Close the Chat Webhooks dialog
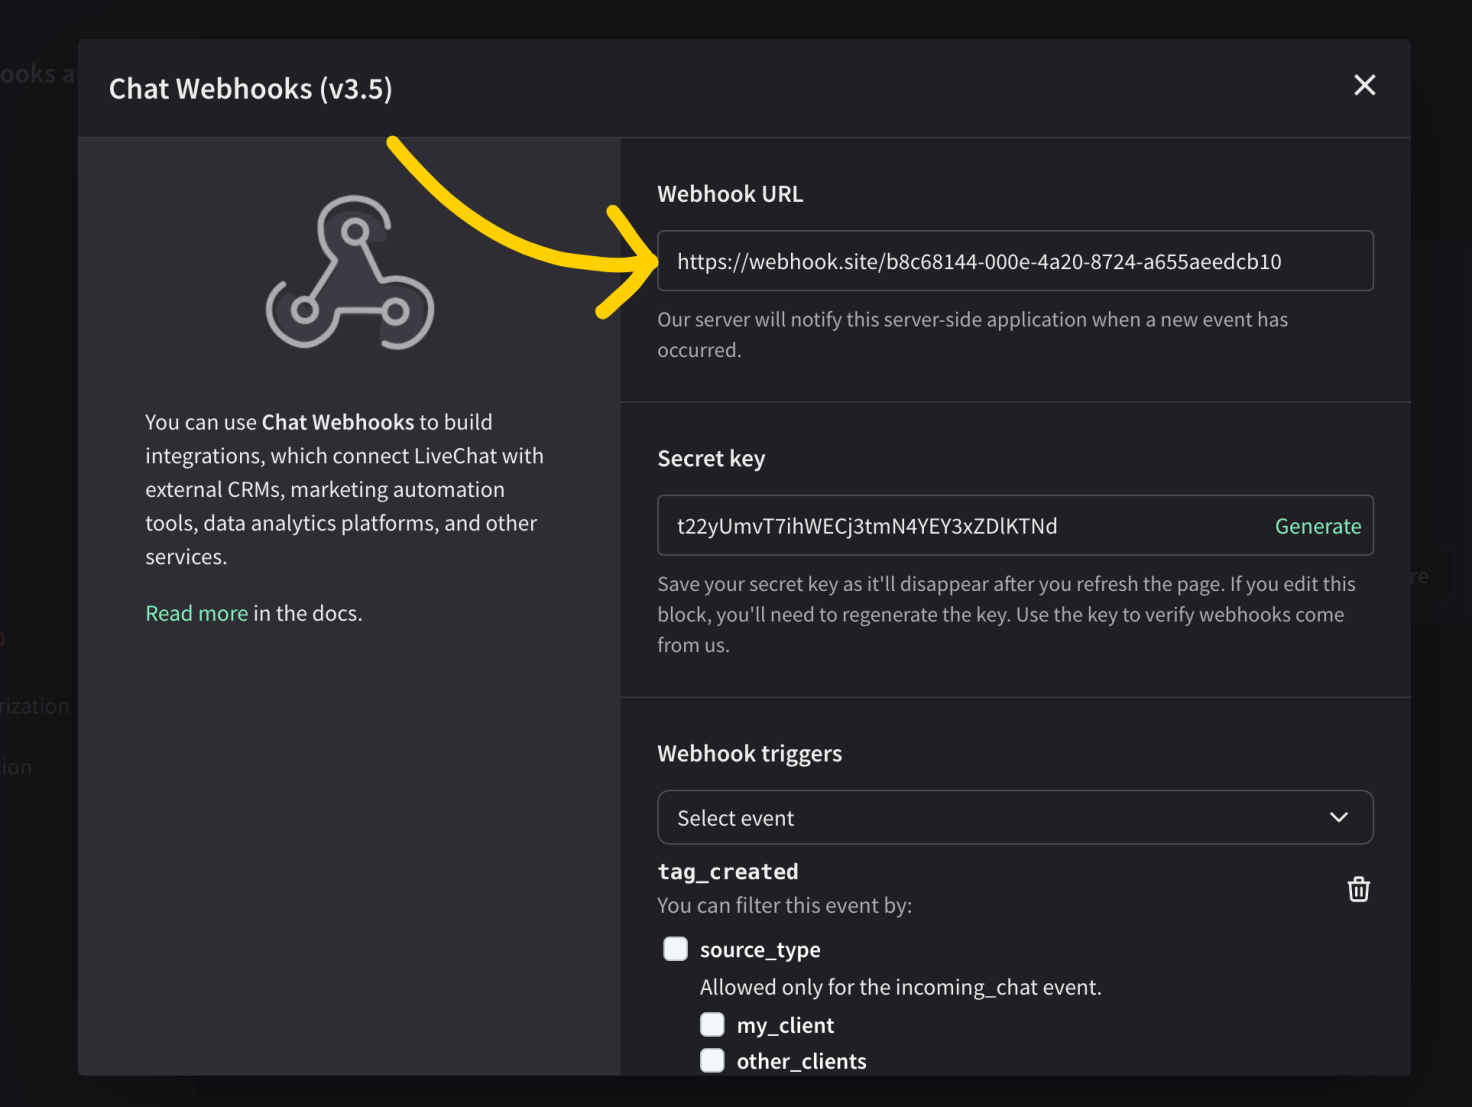This screenshot has height=1107, width=1472. coord(1364,85)
